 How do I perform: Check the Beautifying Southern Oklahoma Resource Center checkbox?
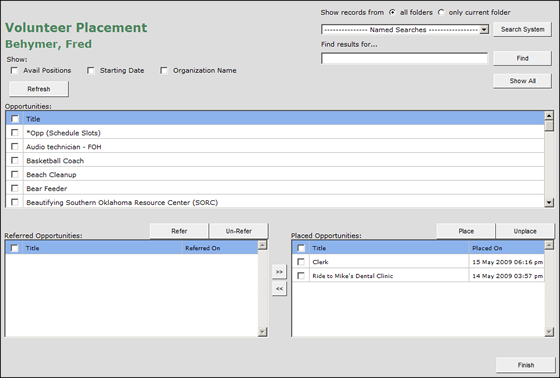(15, 202)
